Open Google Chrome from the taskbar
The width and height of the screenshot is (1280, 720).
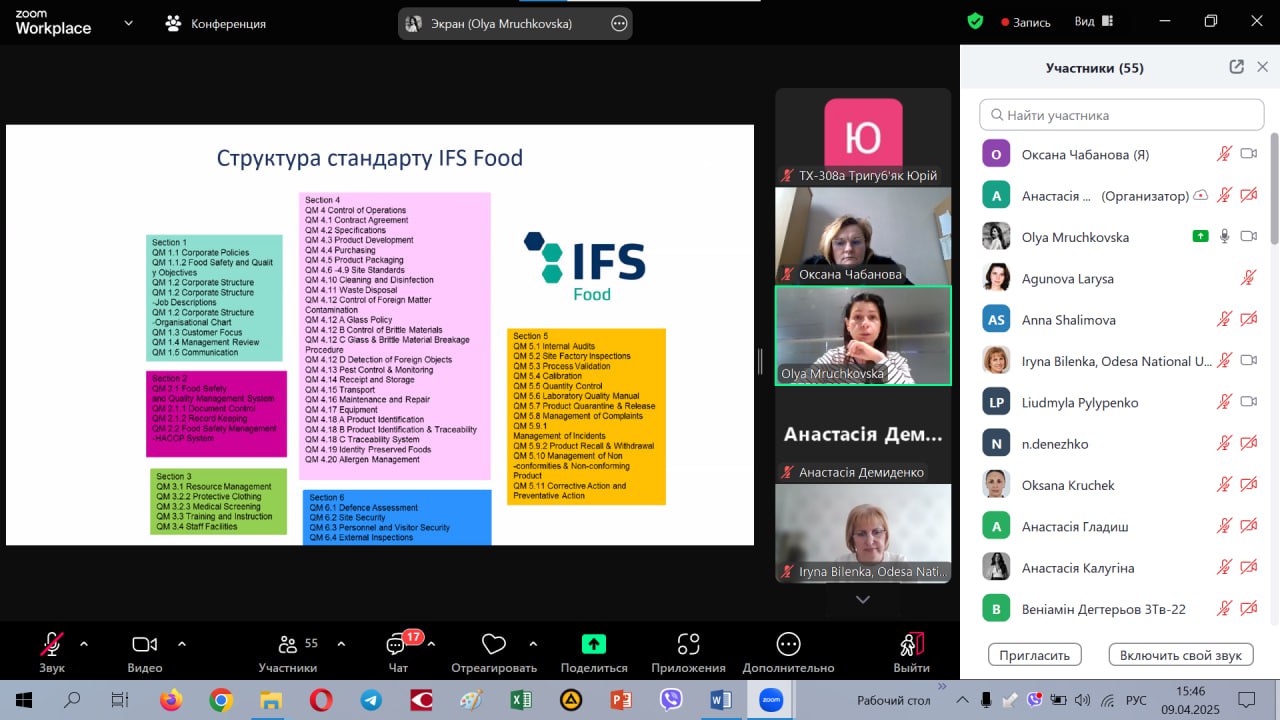coord(221,700)
